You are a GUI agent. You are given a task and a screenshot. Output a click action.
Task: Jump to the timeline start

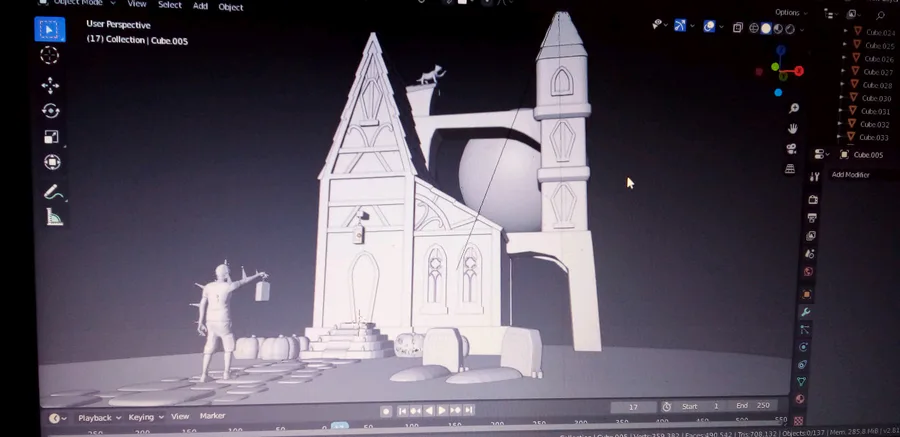click(403, 411)
